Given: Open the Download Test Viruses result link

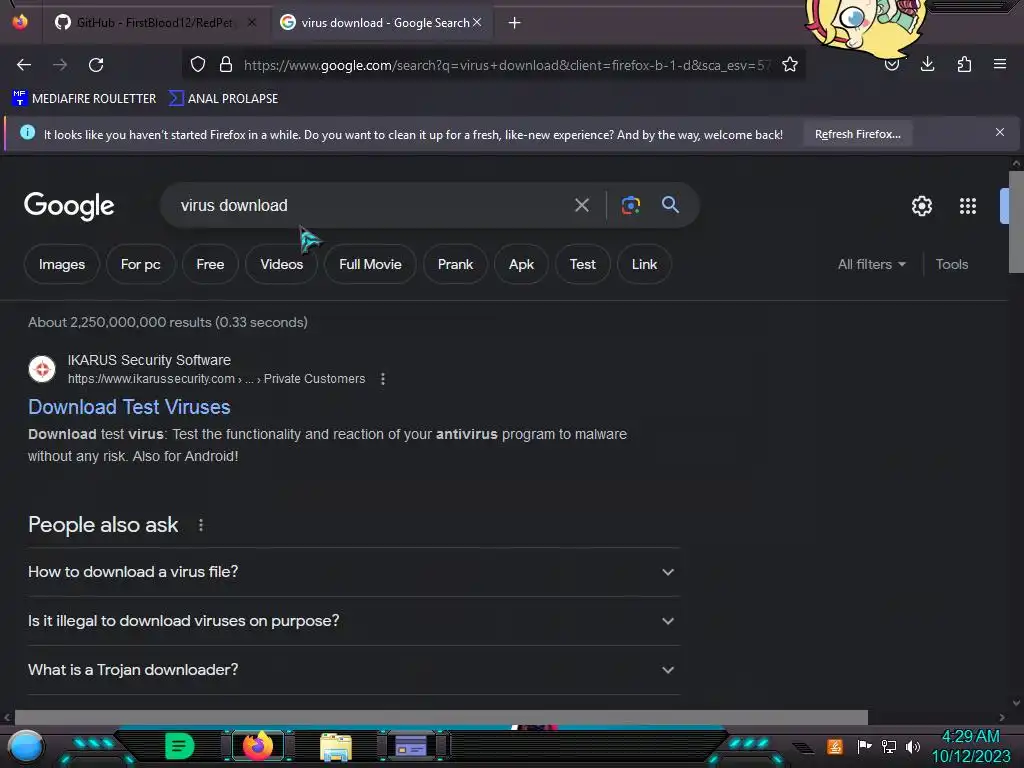Looking at the screenshot, I should 129,407.
